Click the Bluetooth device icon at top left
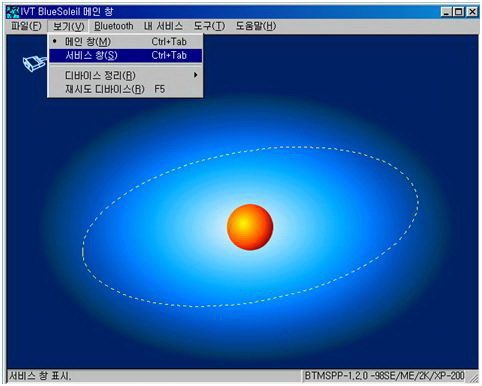The width and height of the screenshot is (482, 386). (x=34, y=63)
